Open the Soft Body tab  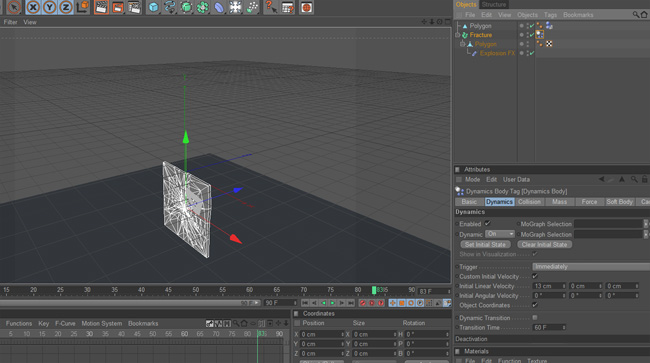pos(619,202)
